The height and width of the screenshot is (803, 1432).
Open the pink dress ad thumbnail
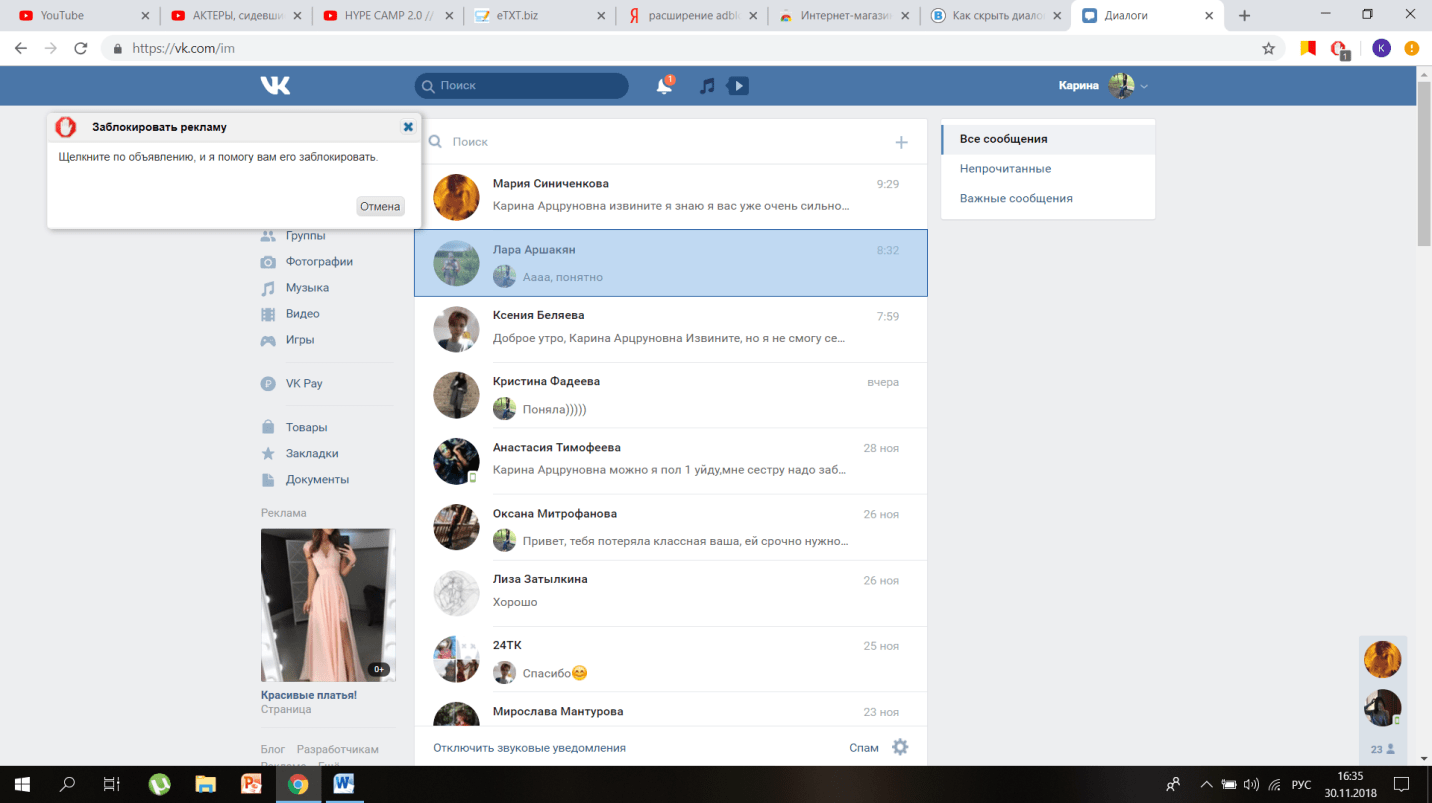(328, 605)
